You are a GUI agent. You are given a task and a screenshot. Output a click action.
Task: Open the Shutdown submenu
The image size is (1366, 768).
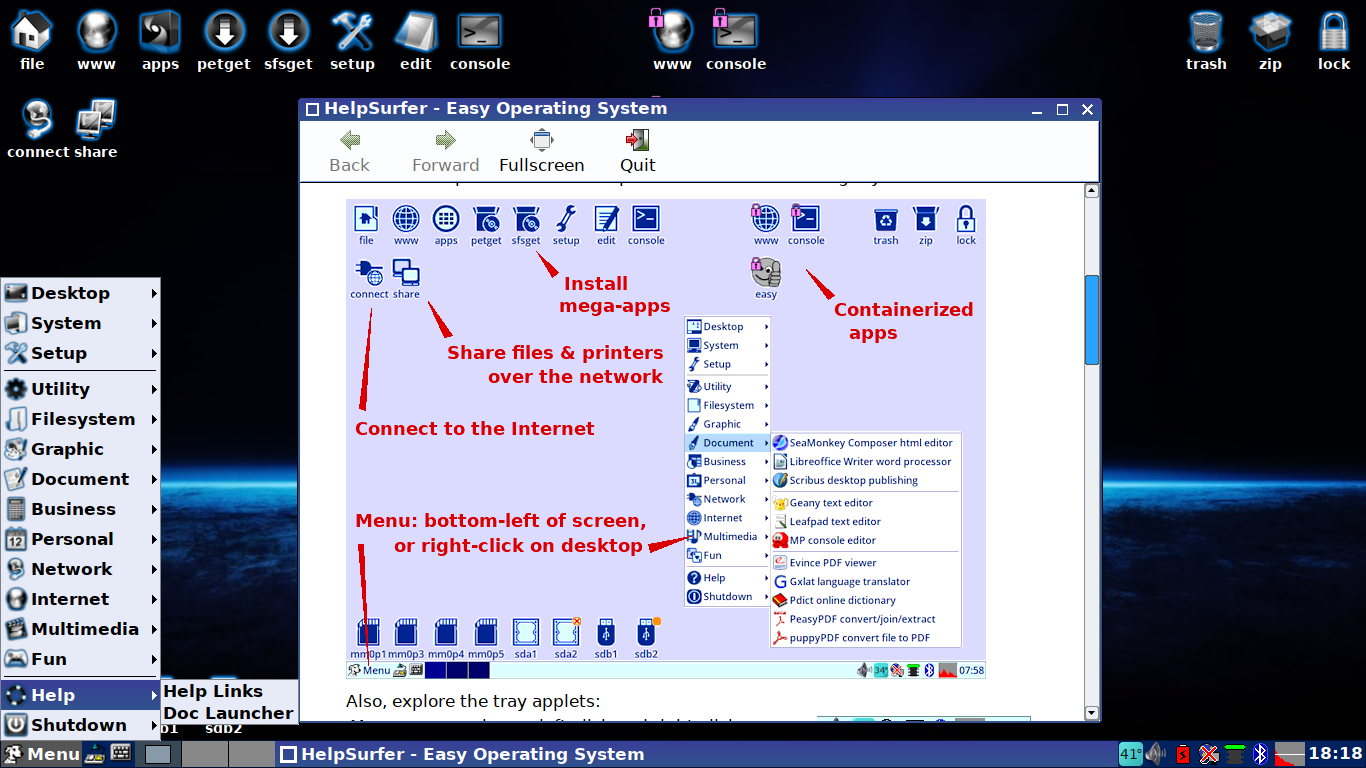(x=80, y=725)
